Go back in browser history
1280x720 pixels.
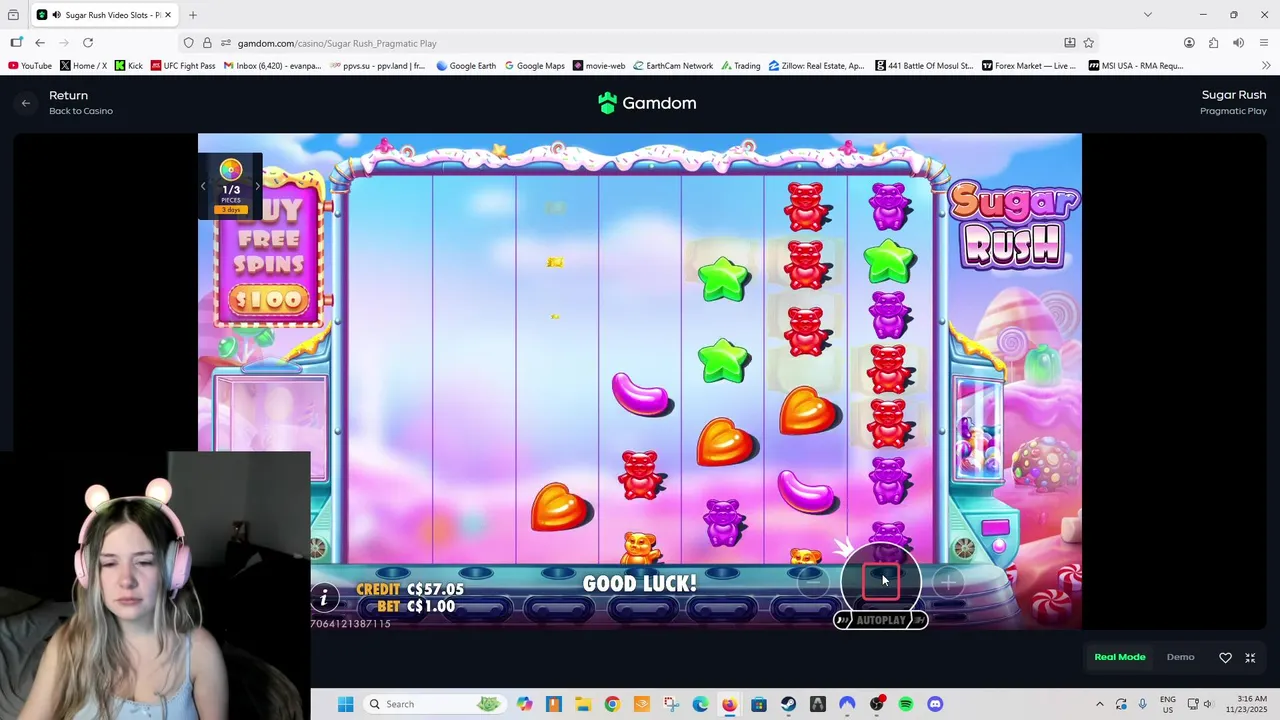[x=40, y=43]
